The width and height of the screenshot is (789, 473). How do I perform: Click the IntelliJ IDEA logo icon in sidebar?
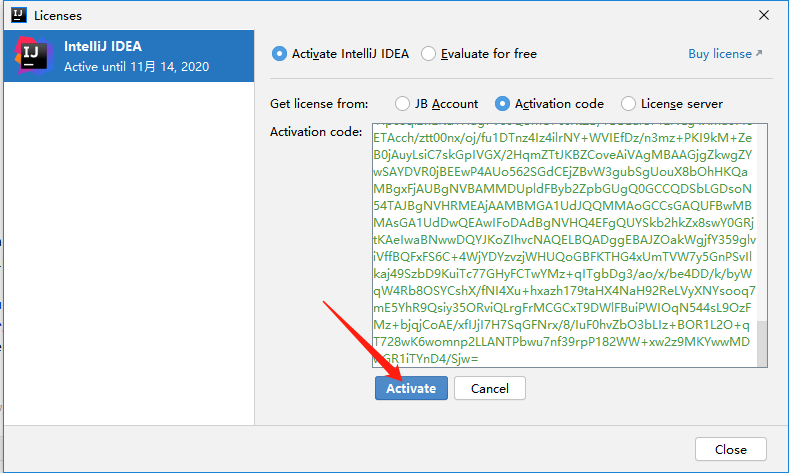[33, 56]
